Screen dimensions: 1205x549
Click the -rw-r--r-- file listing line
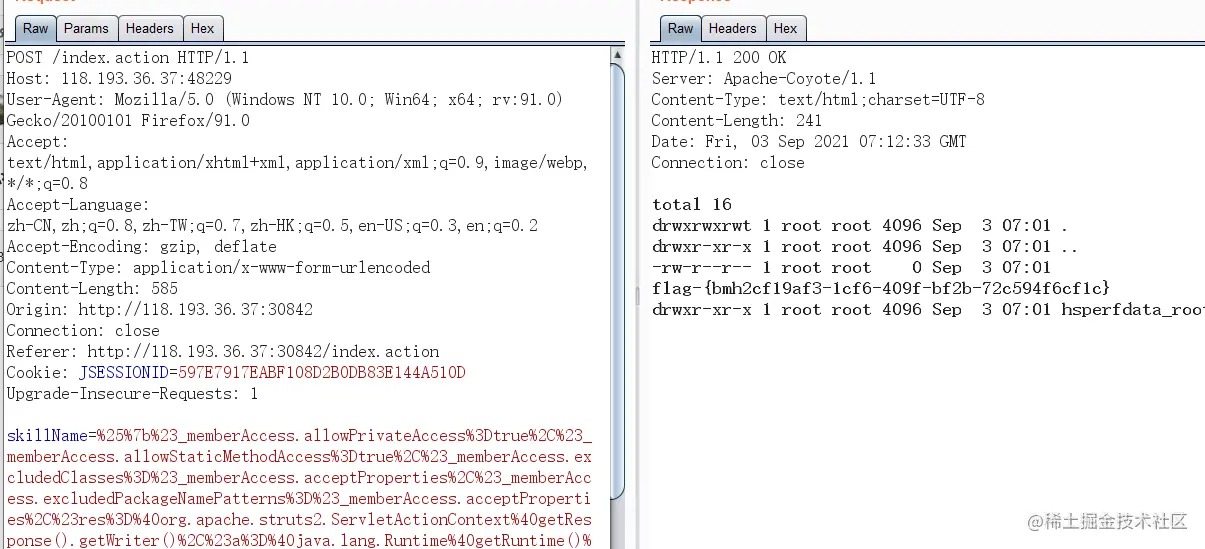click(x=851, y=268)
